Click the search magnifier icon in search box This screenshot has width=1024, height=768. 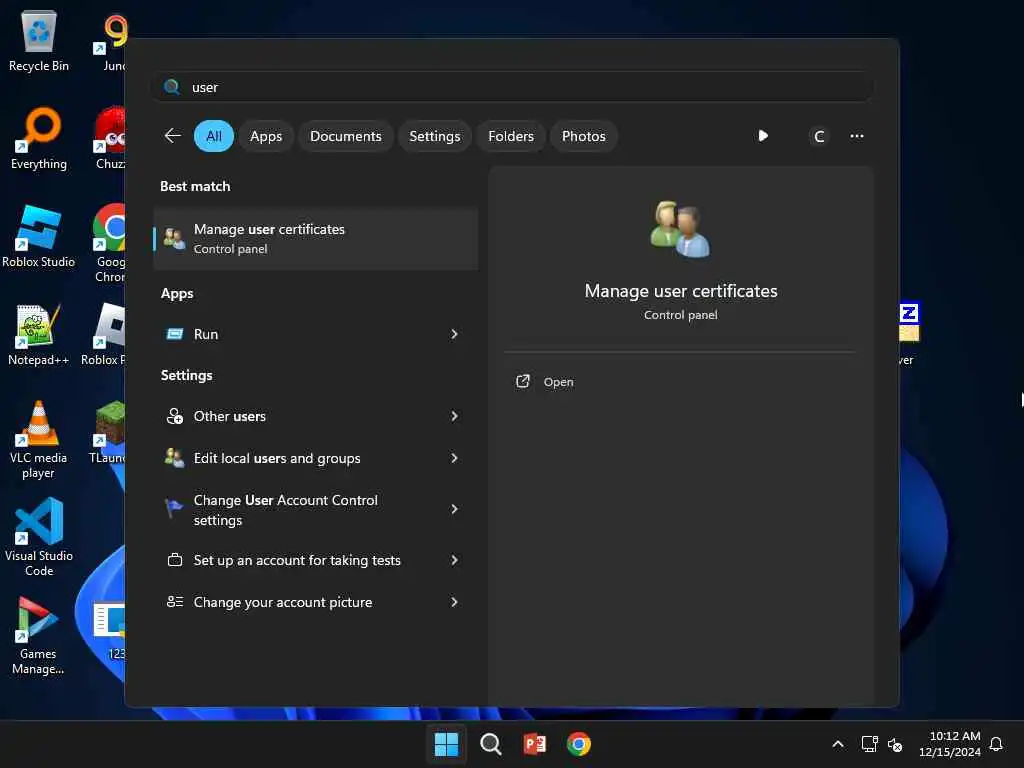(172, 87)
